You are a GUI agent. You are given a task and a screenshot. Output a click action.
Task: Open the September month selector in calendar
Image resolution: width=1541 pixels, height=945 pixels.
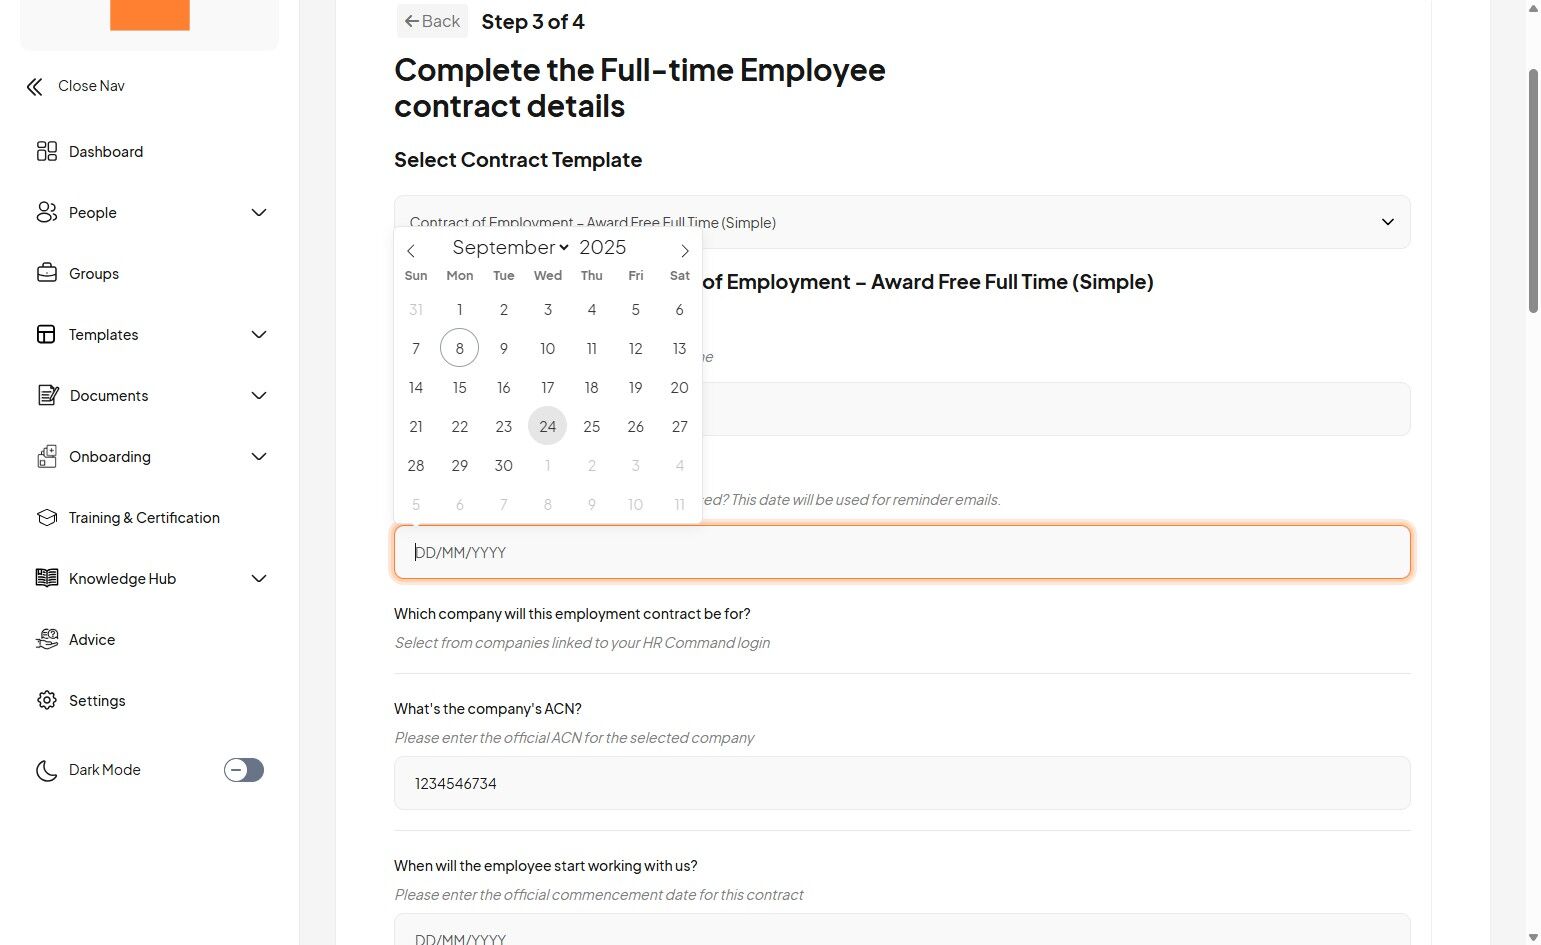pyautogui.click(x=510, y=247)
